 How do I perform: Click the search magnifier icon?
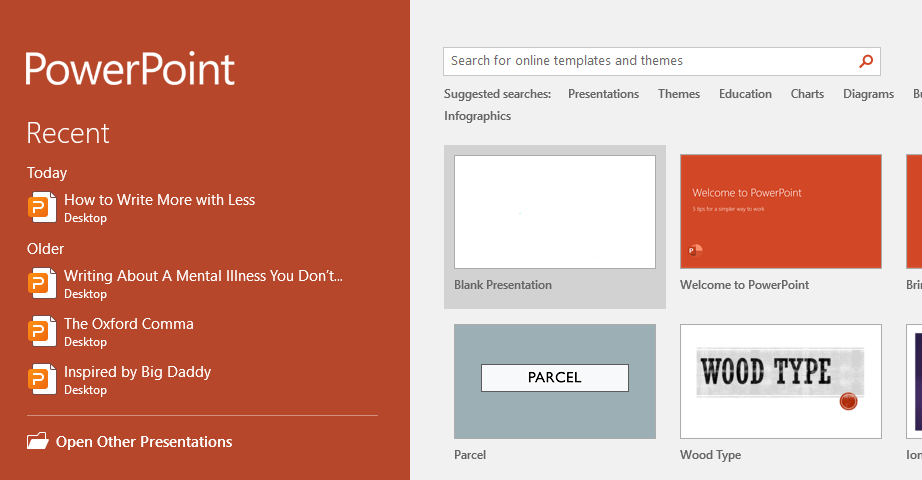point(866,61)
